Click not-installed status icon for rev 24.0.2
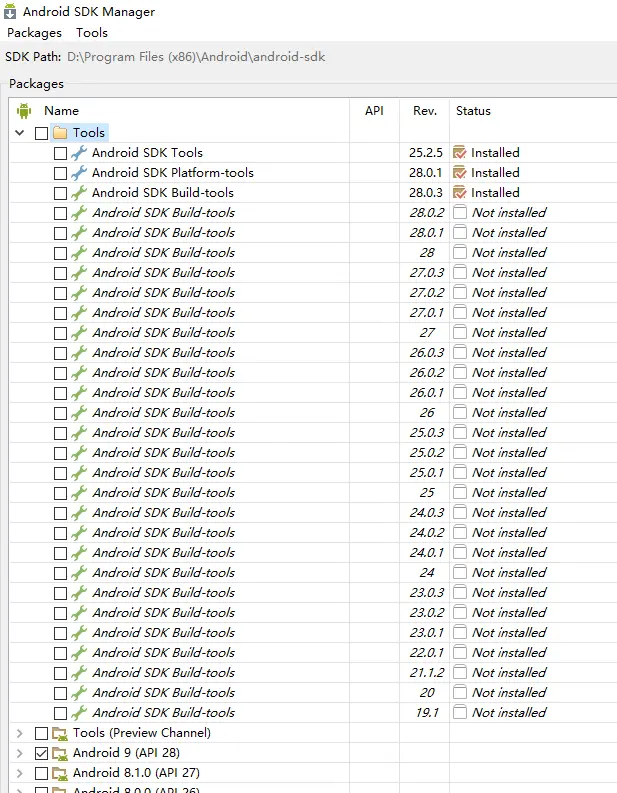 point(460,532)
